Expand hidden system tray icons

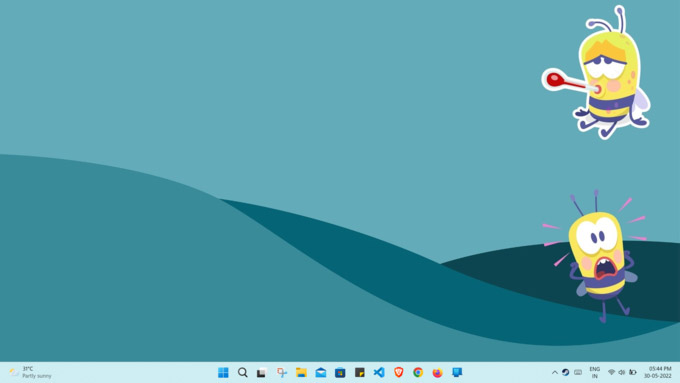[555, 372]
